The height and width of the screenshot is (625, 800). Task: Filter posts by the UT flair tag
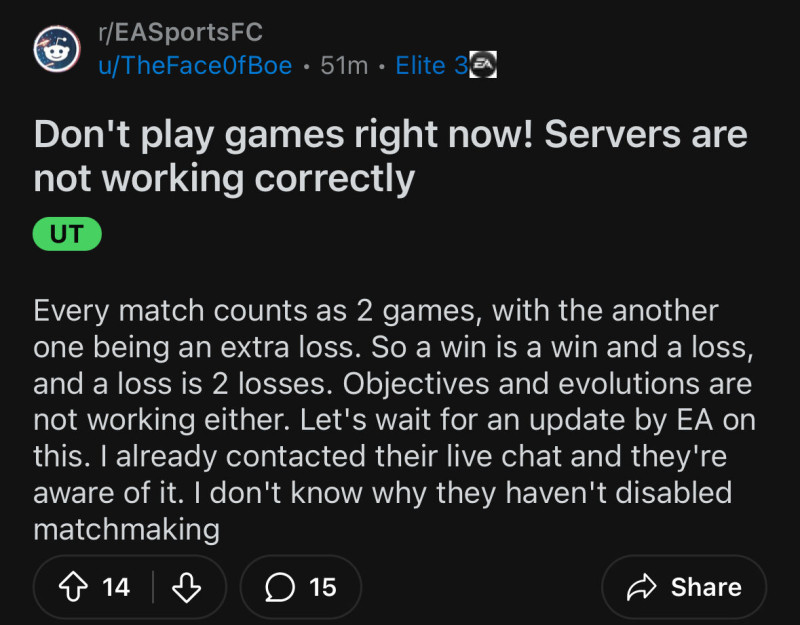click(x=67, y=235)
